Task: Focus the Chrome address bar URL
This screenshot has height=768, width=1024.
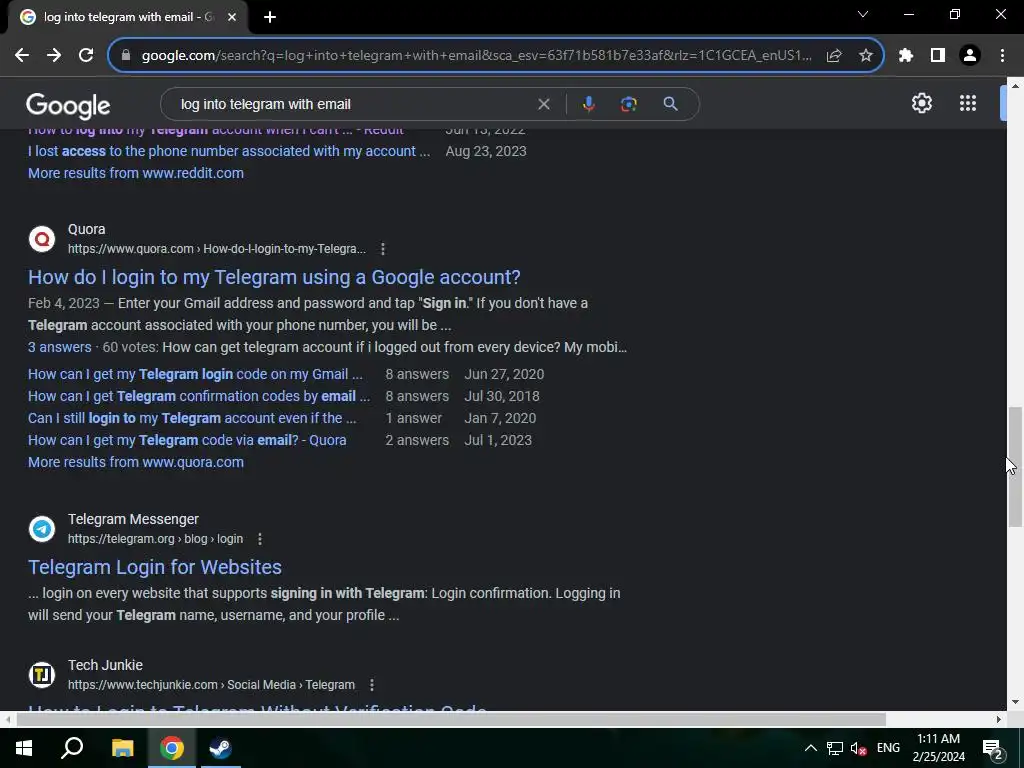Action: [477, 56]
